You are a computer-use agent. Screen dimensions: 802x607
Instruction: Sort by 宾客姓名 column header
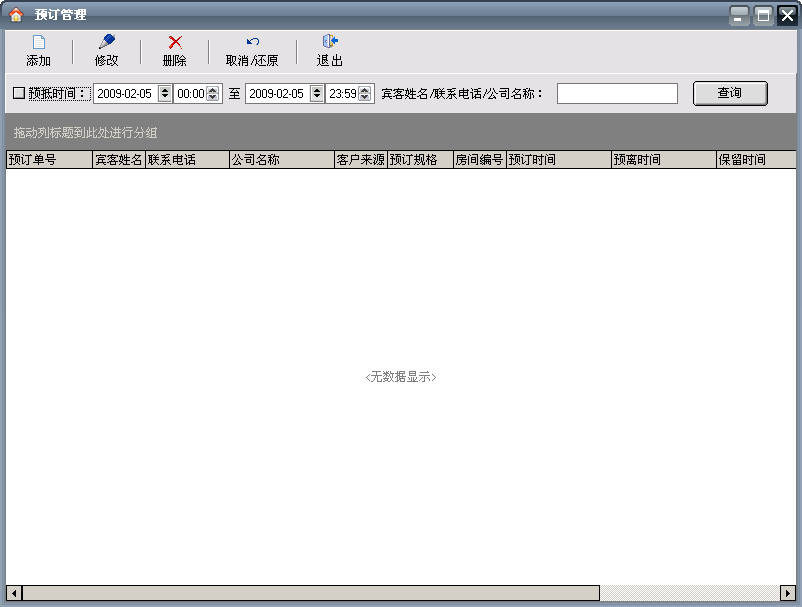point(119,160)
